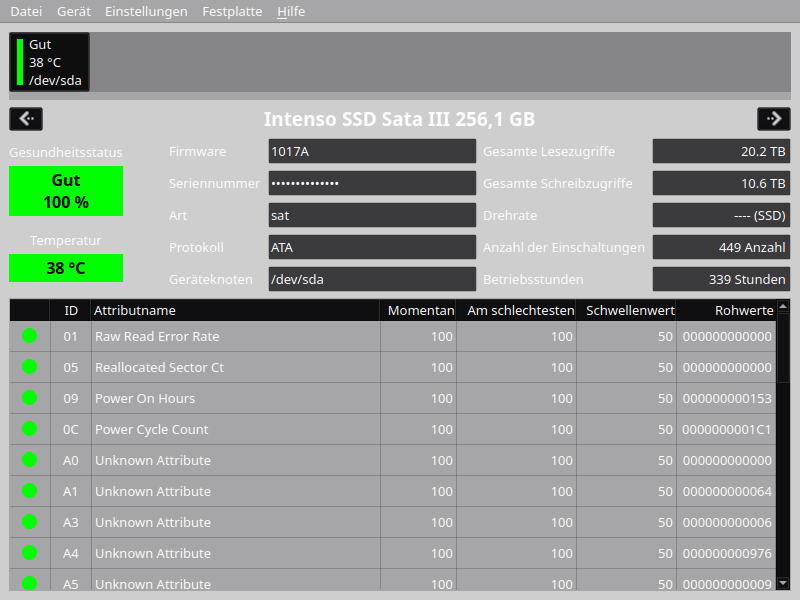Click the Unknown Attribute name in row A4

pyautogui.click(x=153, y=554)
